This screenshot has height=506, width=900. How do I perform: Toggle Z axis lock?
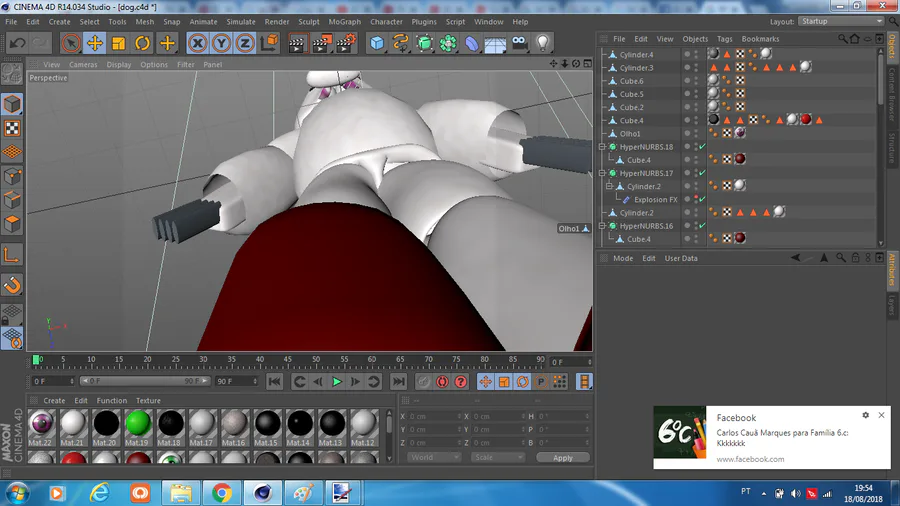tap(245, 43)
